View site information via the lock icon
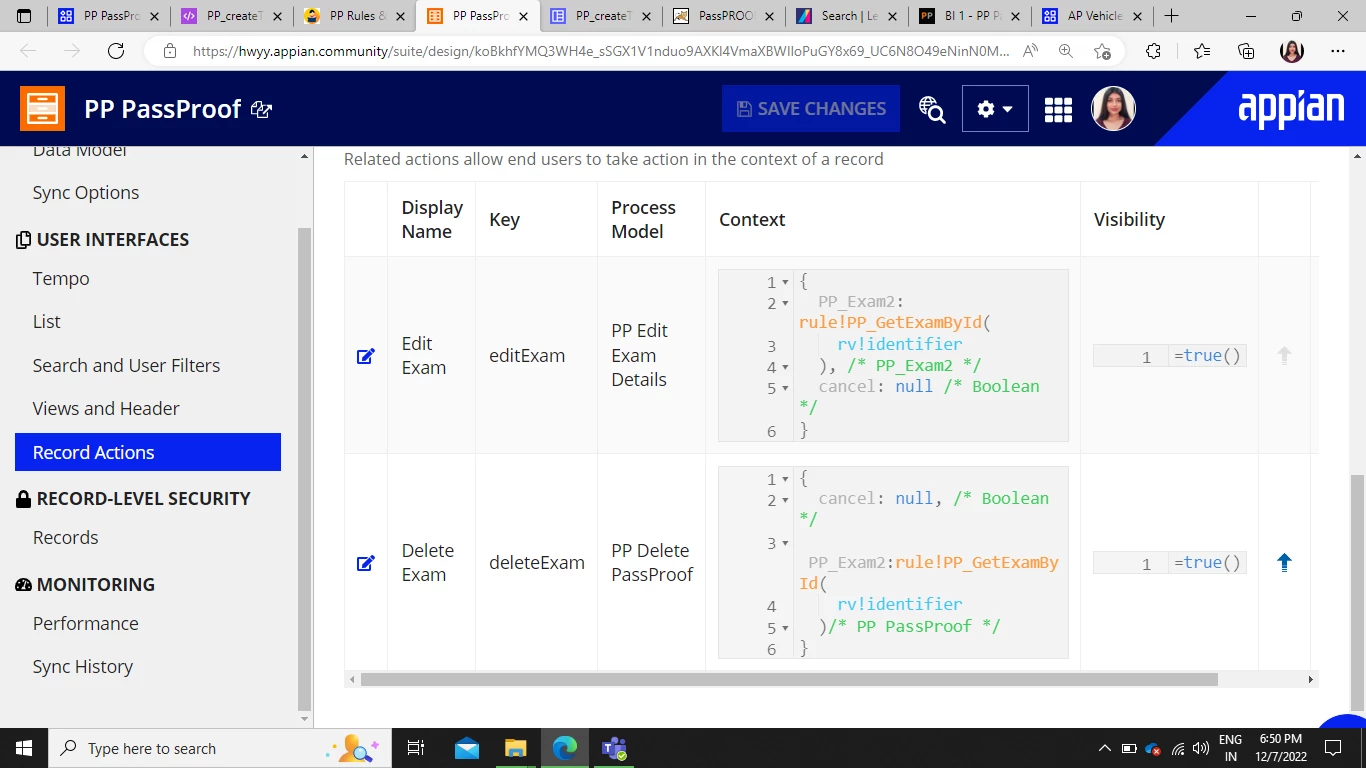This screenshot has height=768, width=1366. (x=170, y=51)
